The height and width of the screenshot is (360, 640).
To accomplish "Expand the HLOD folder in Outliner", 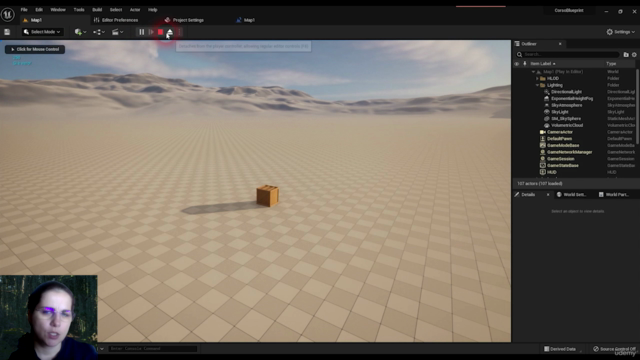I will coord(537,78).
